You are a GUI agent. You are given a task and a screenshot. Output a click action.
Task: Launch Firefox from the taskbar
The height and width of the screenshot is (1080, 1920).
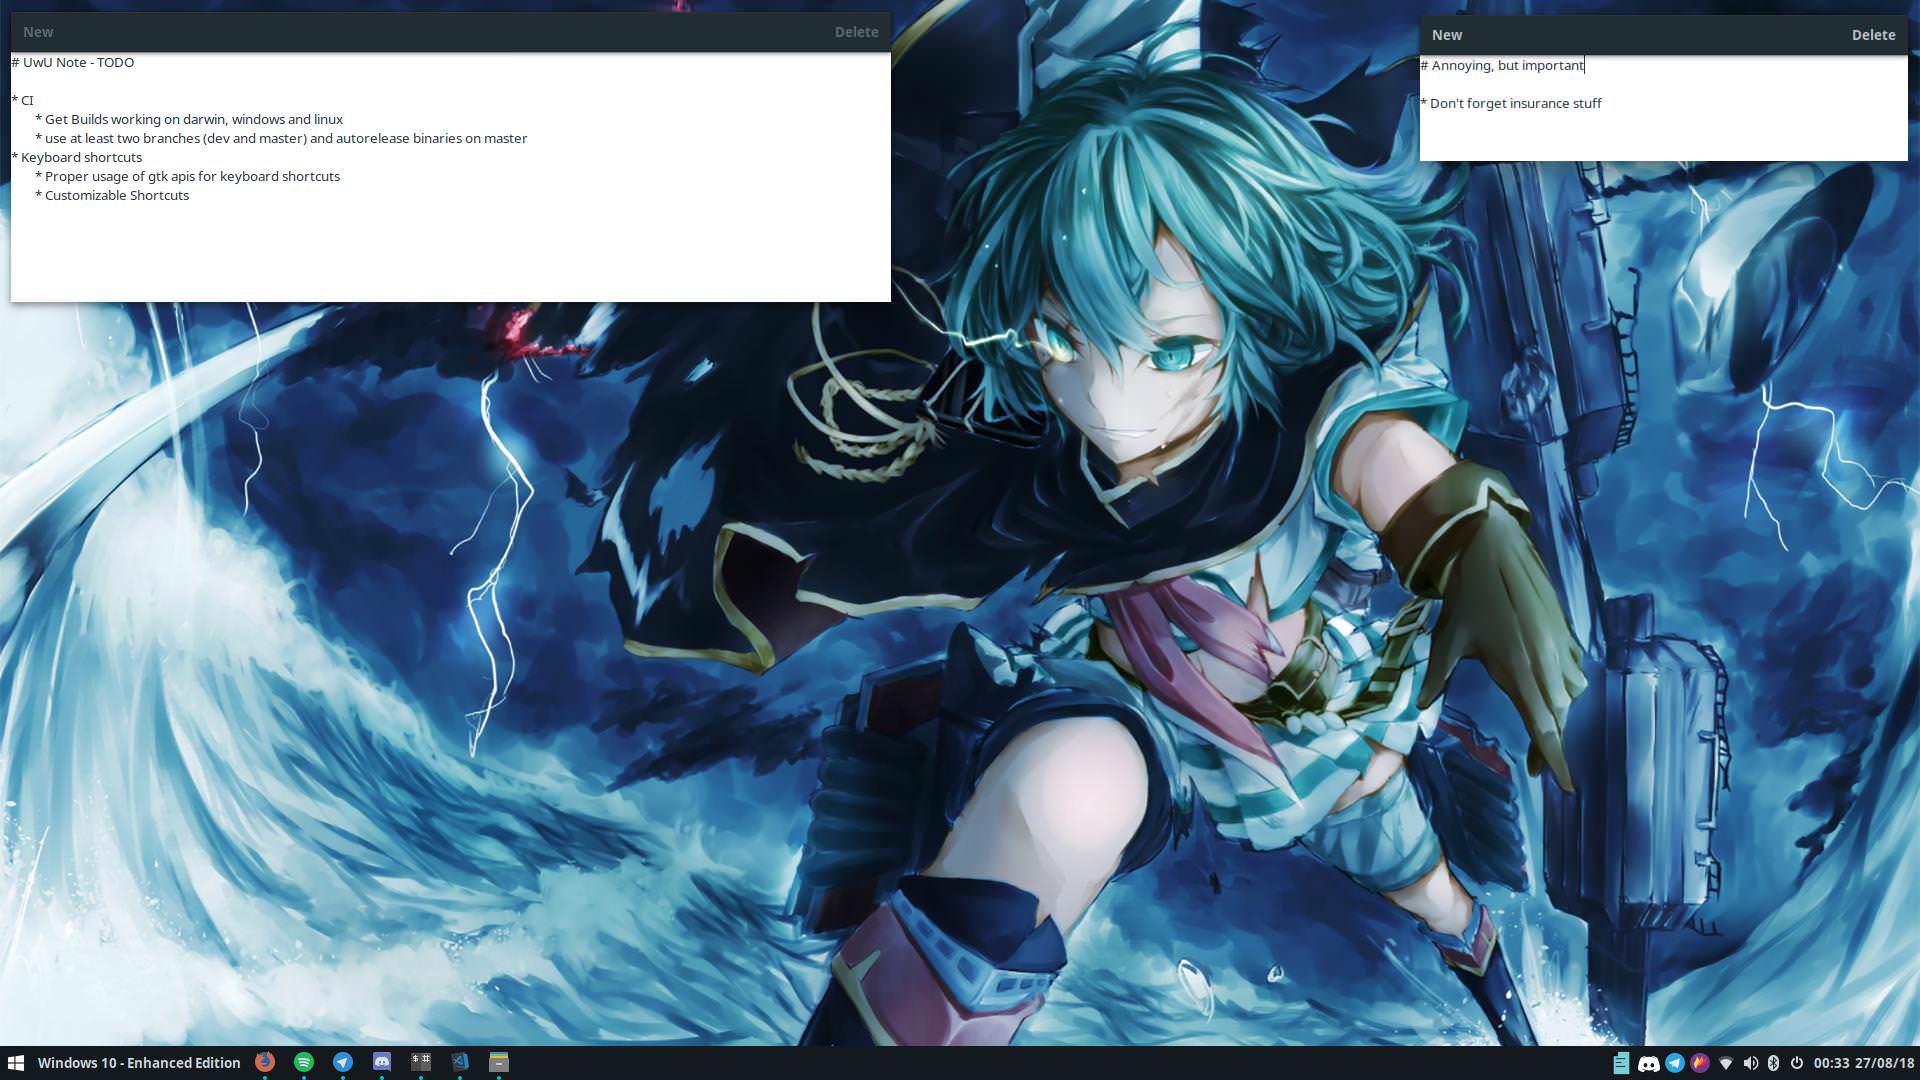[x=265, y=1062]
